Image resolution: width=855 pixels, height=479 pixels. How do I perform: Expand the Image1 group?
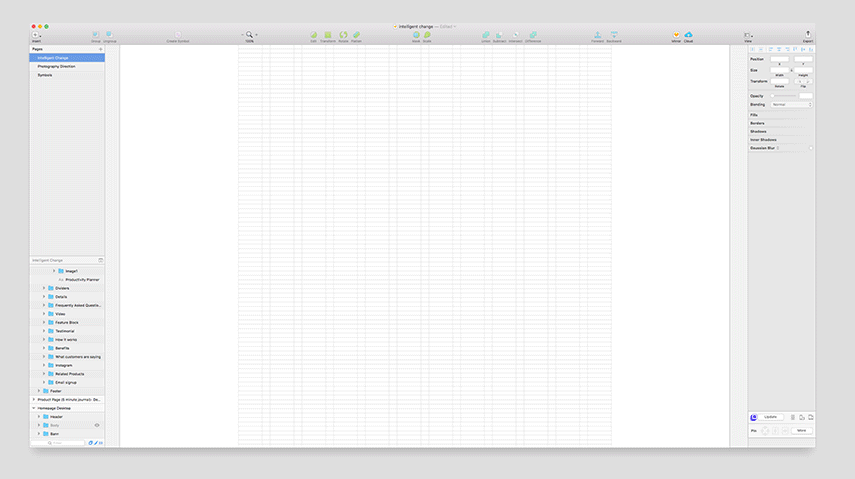coord(53,271)
